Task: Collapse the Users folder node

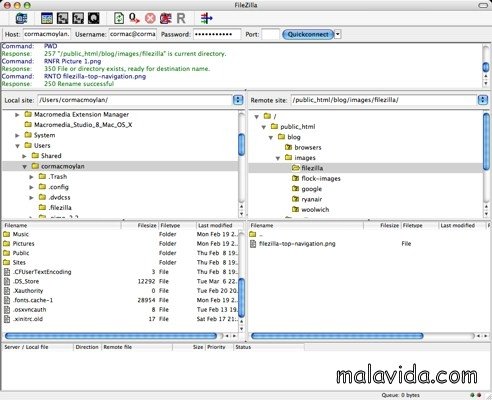Action: coord(17,146)
